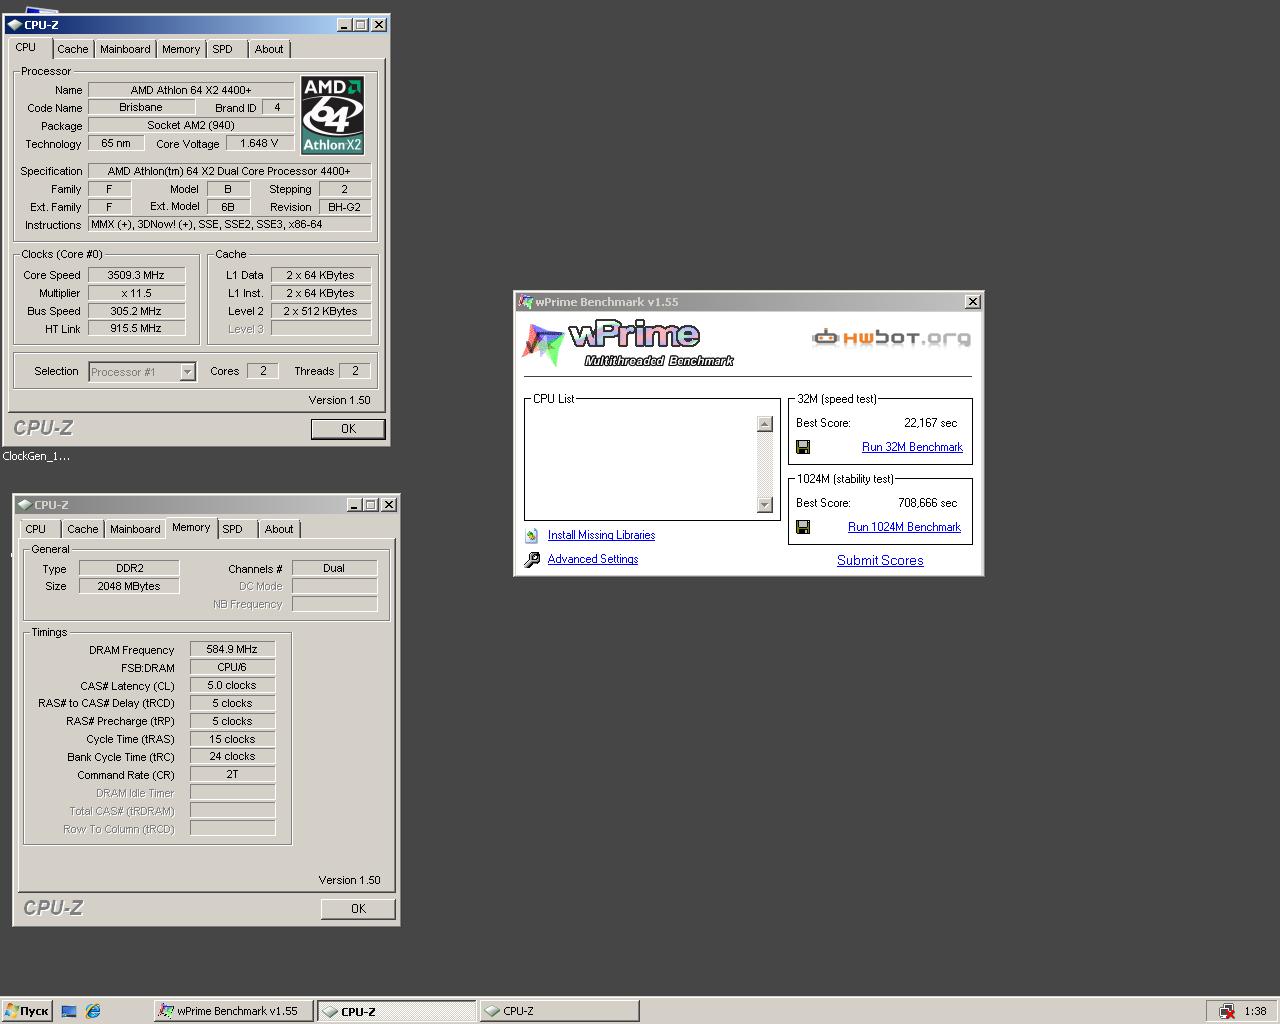Click the Bank Cycle Time value 24 clocks
This screenshot has width=1280, height=1024.
tap(232, 756)
